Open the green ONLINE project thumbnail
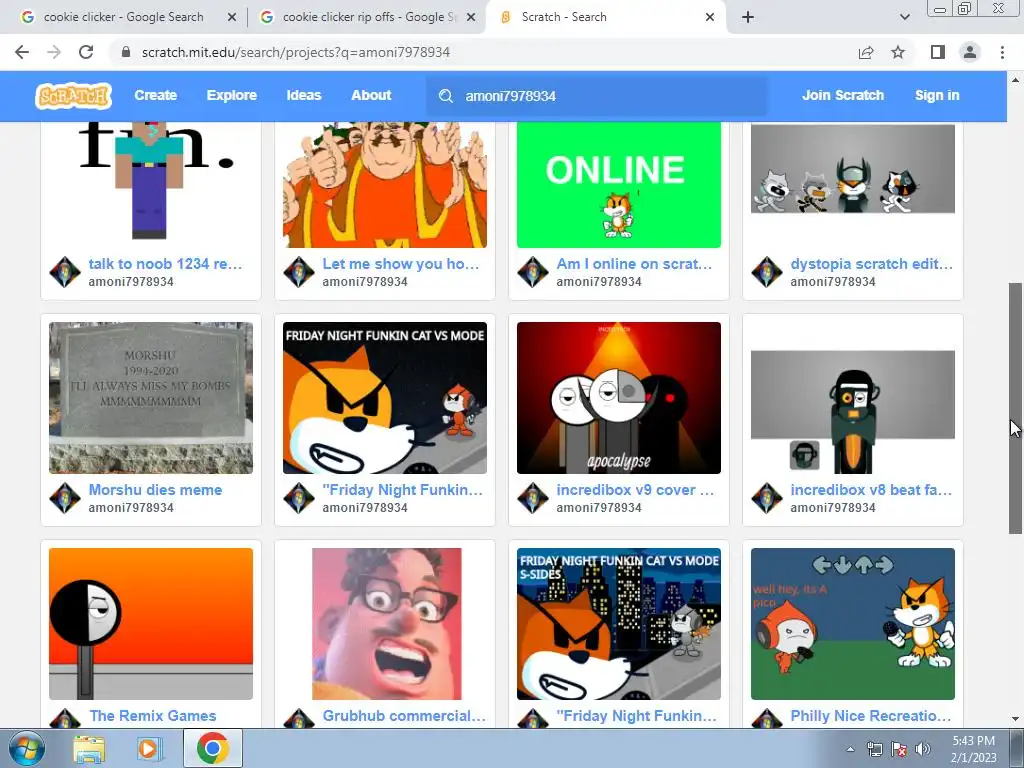1024x768 pixels. pyautogui.click(x=618, y=185)
